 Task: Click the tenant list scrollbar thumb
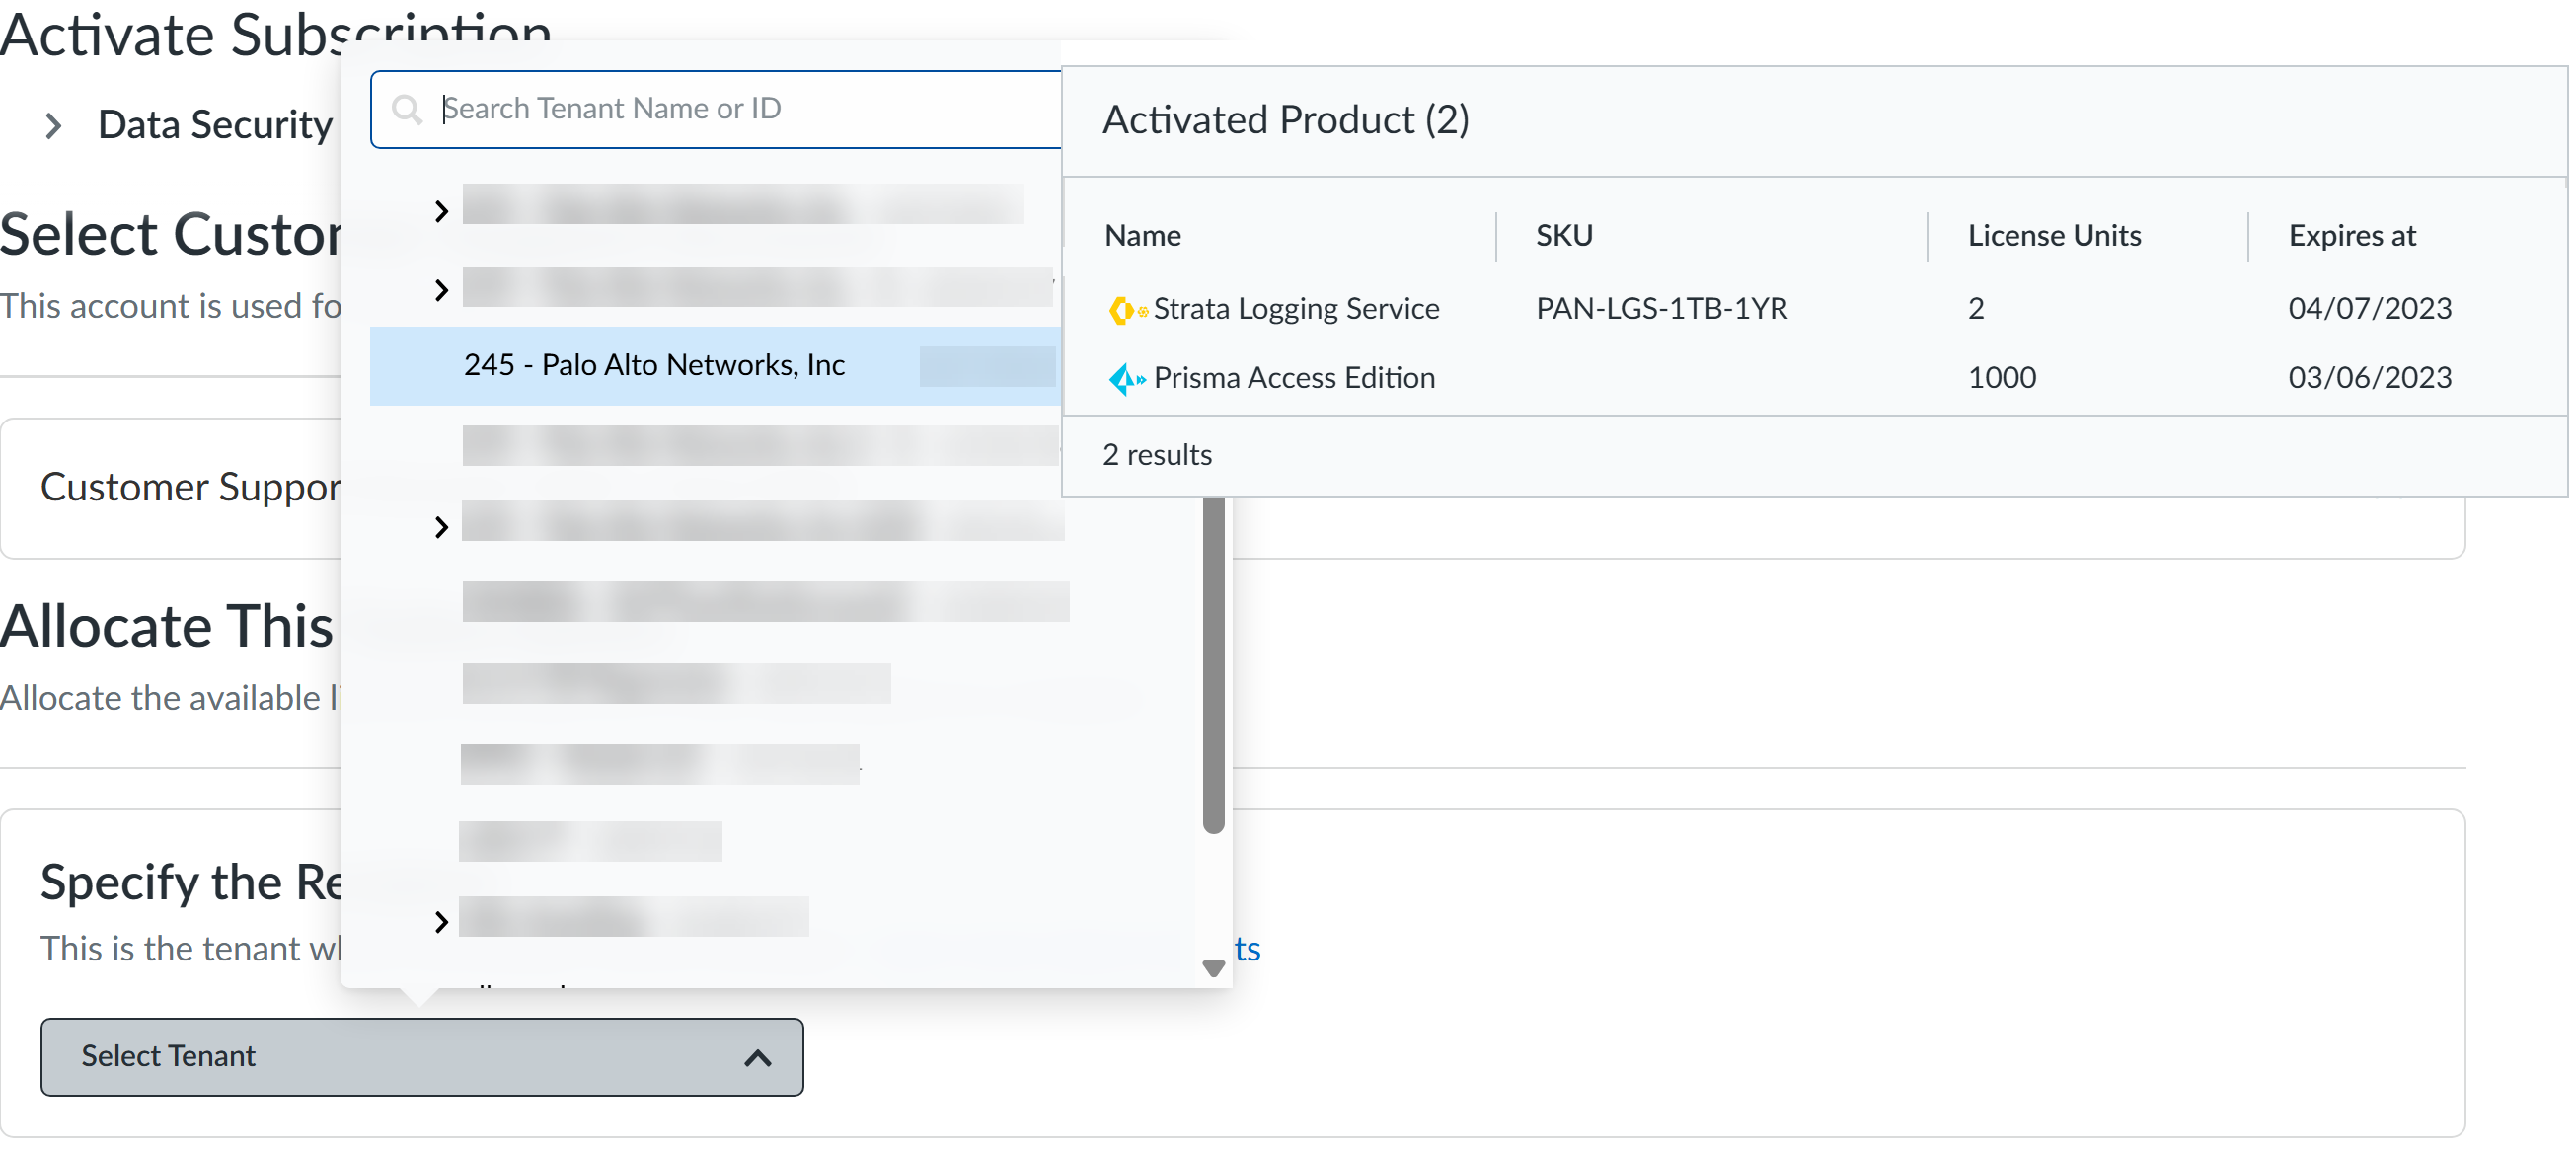1213,664
